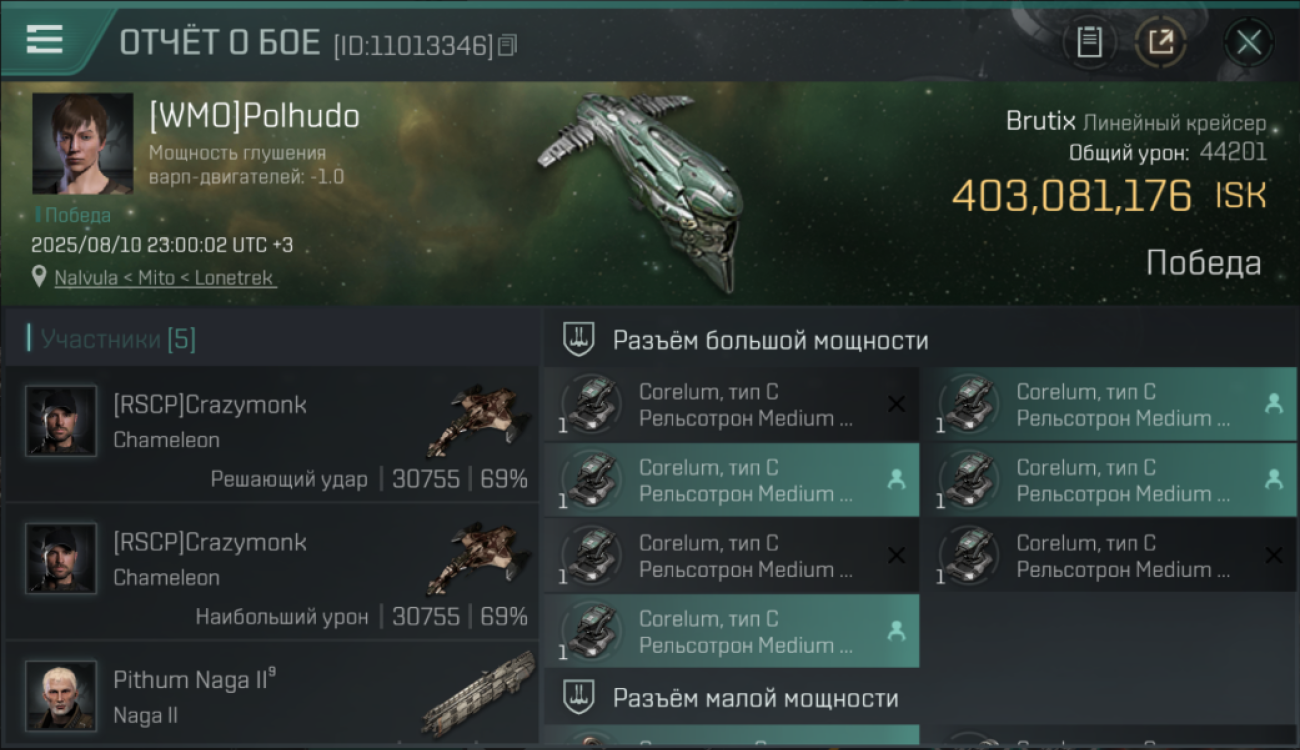
Task: Close the battle report window
Action: coord(1248,42)
